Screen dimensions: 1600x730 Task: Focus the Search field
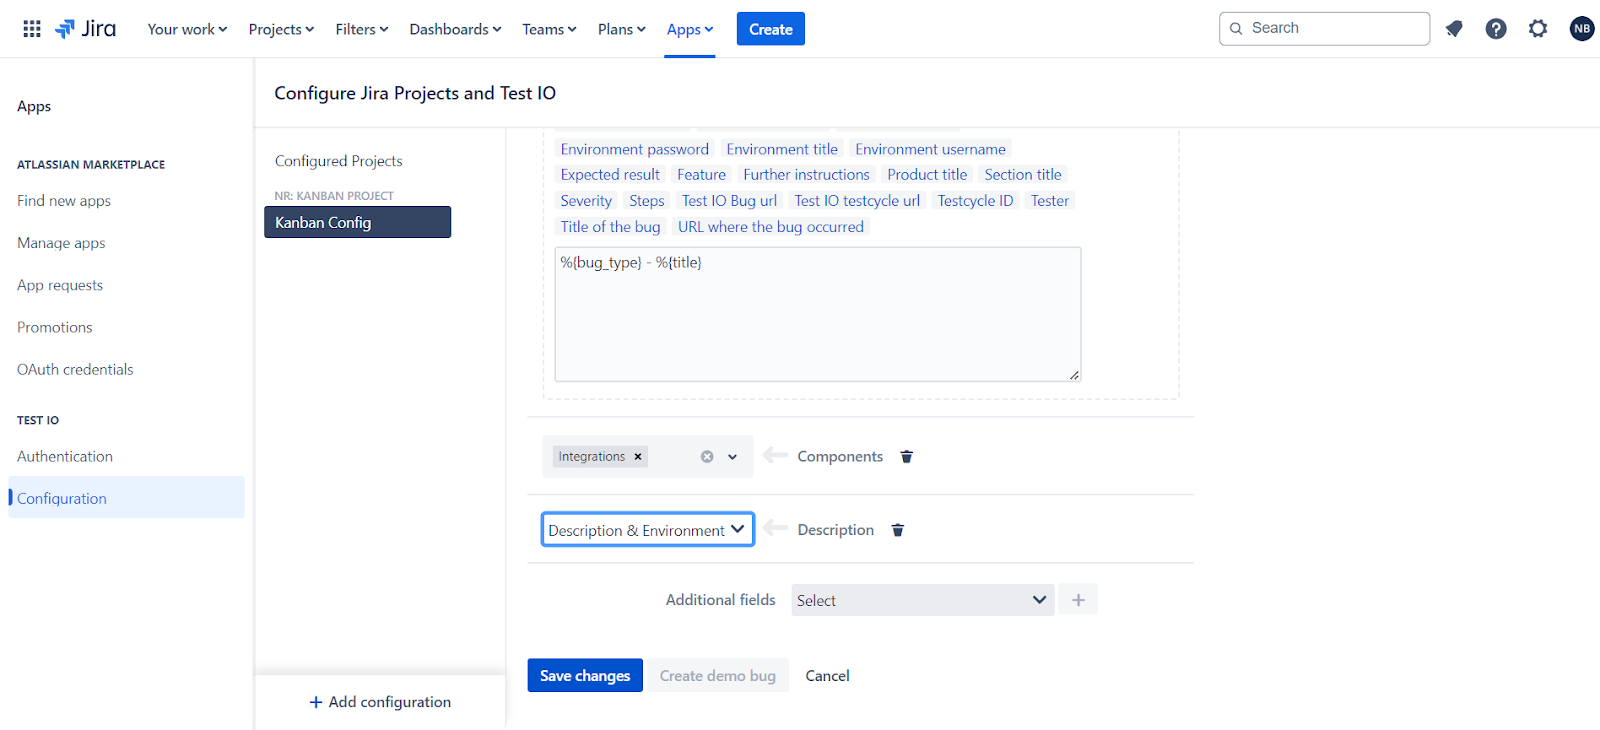1324,28
